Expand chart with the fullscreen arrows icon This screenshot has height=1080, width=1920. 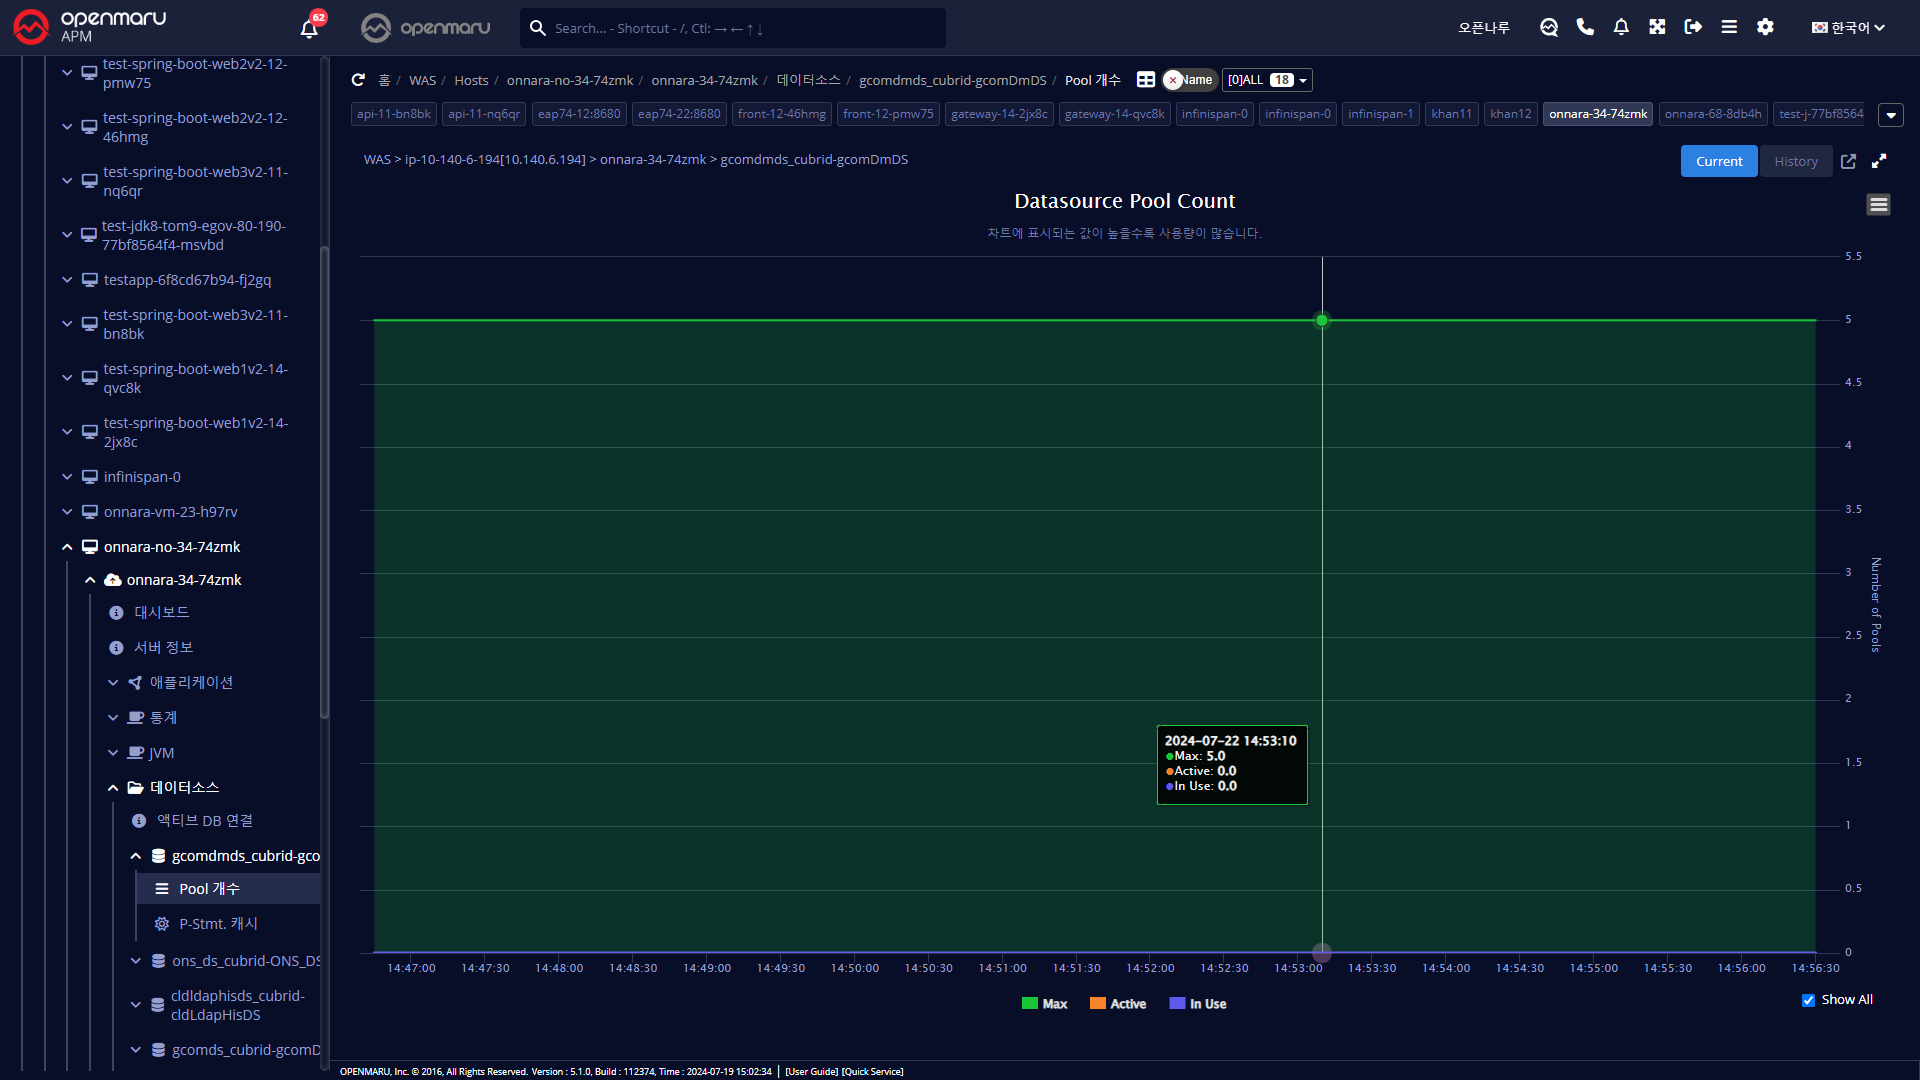tap(1879, 161)
